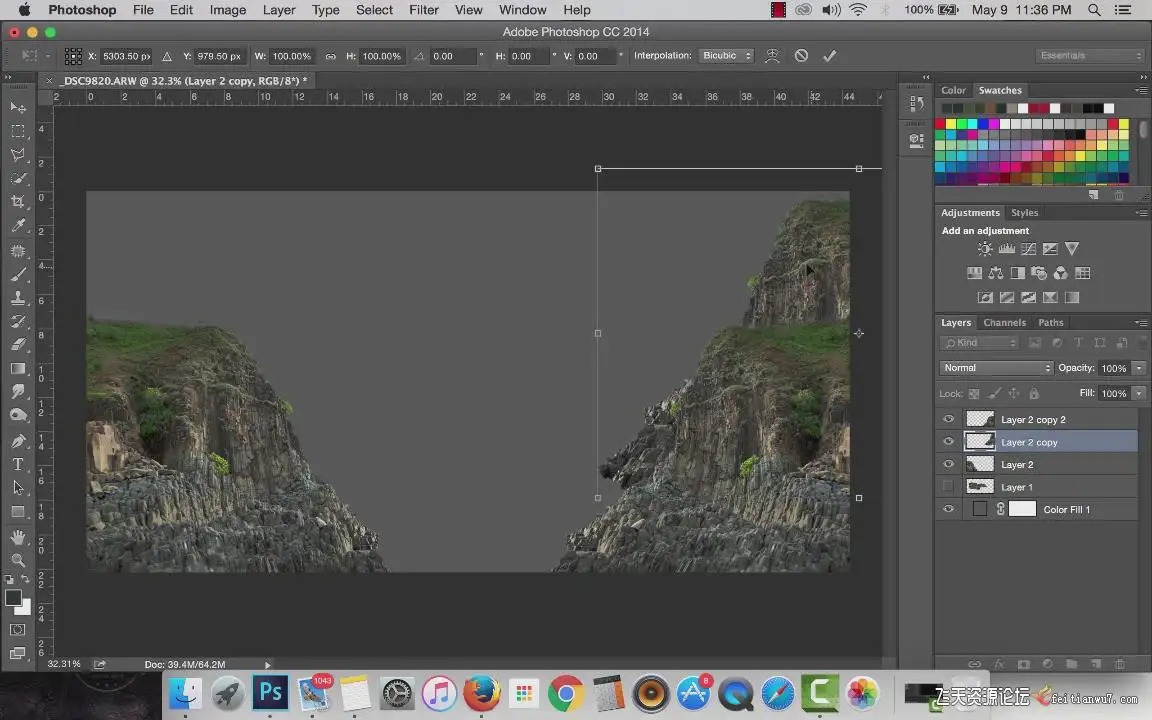Click the X position input field
Image resolution: width=1152 pixels, height=720 pixels.
[126, 56]
